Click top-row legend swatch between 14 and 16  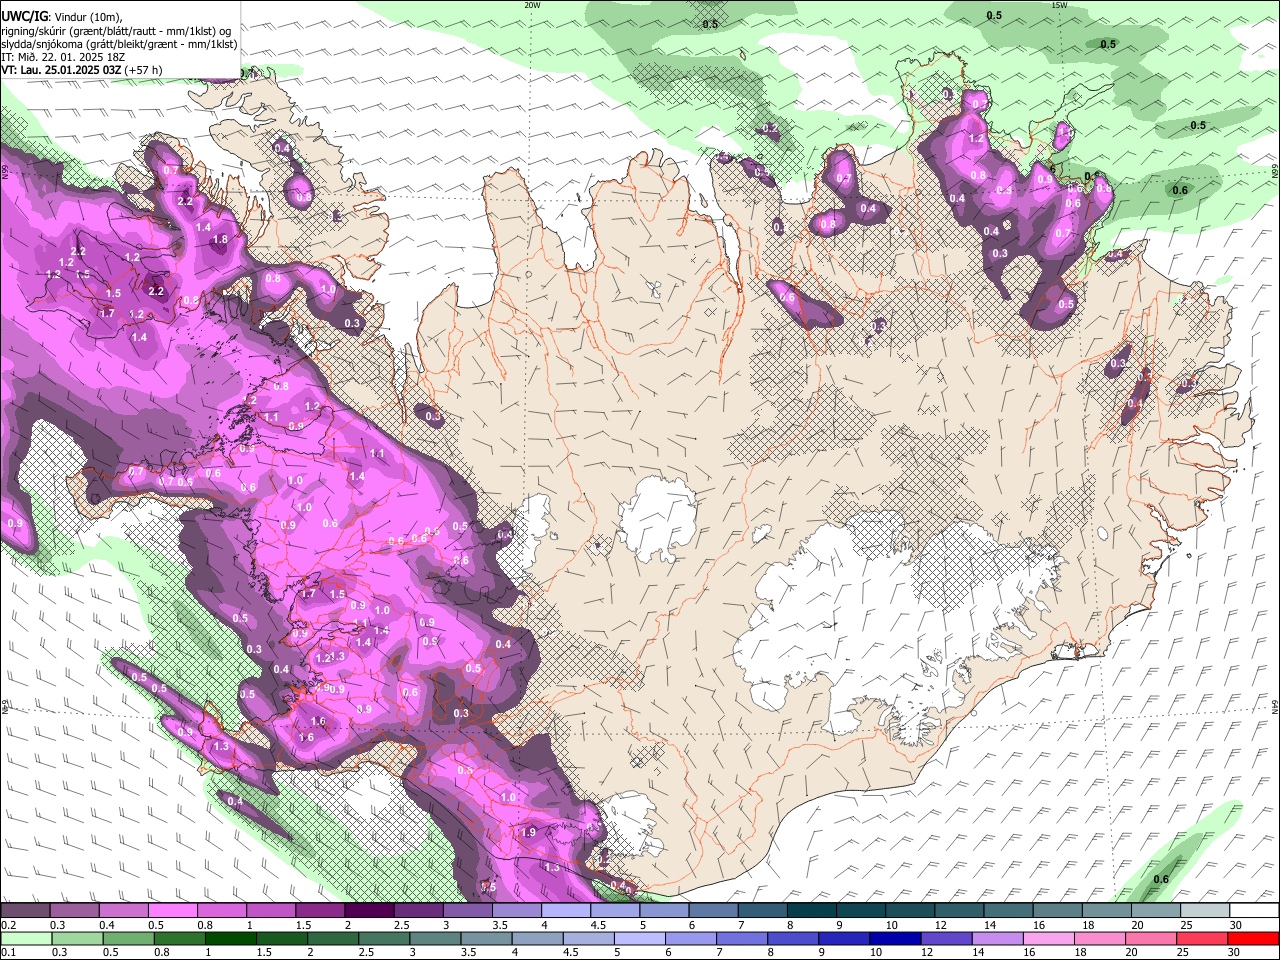(x=1008, y=911)
